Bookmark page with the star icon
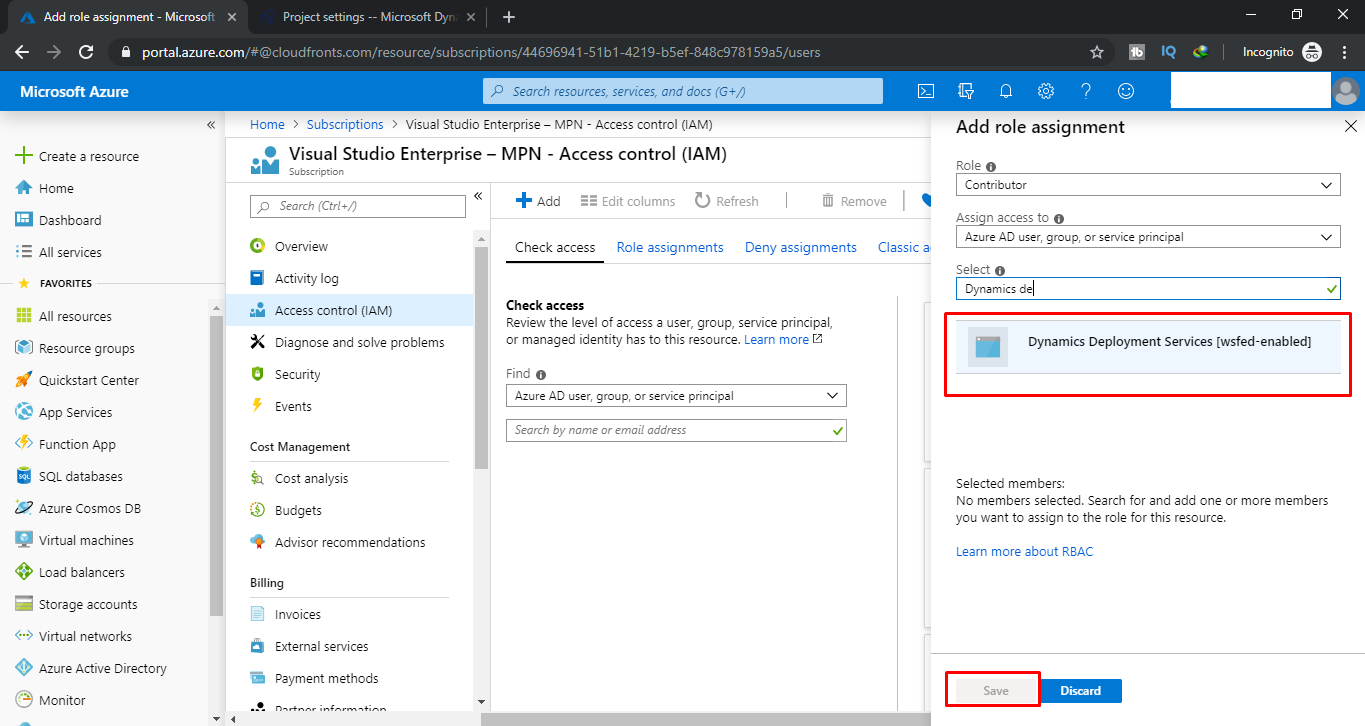This screenshot has height=726, width=1365. tap(1097, 52)
